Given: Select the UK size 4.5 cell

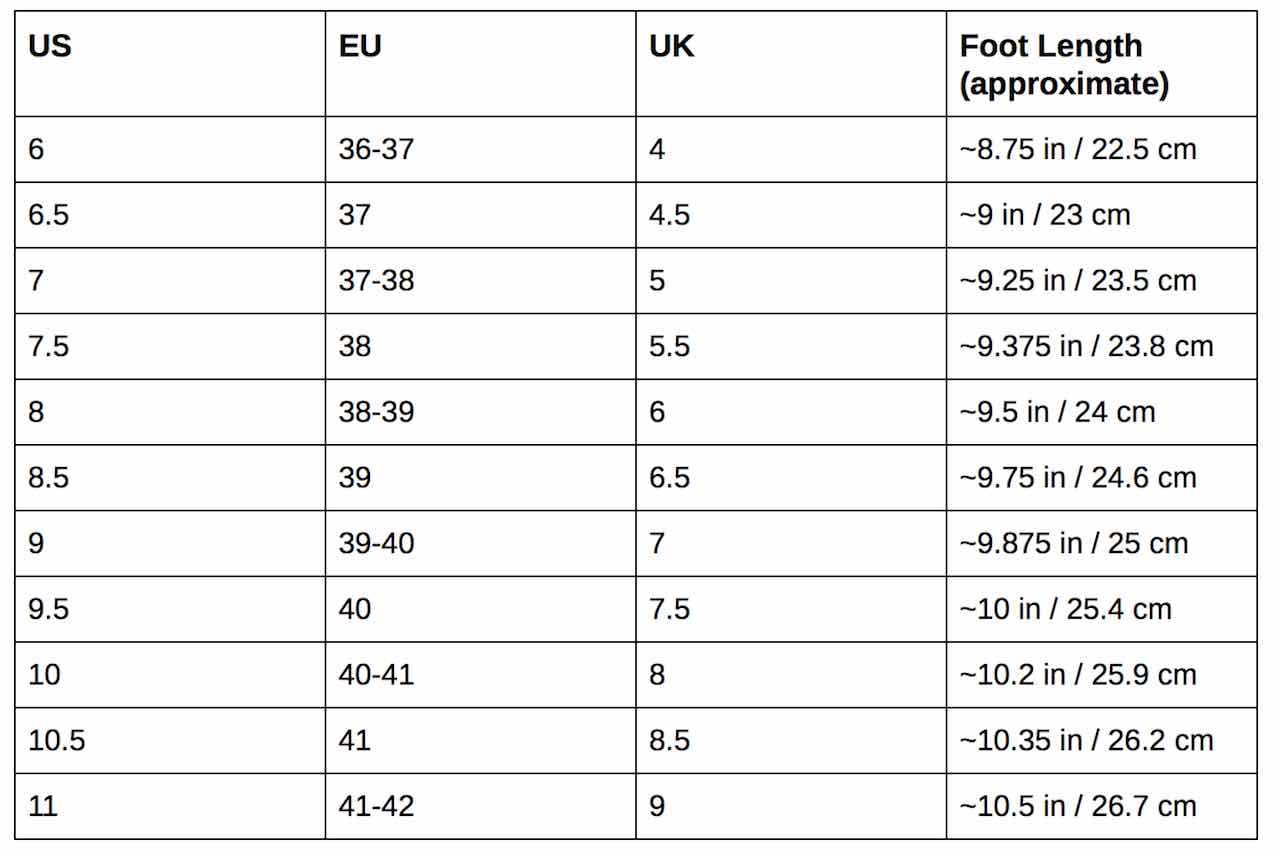Looking at the screenshot, I should pyautogui.click(x=669, y=215).
